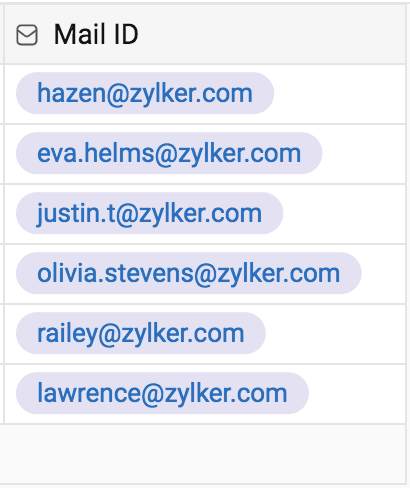
Task: Click the envelope icon in the column header
Action: pos(27,35)
